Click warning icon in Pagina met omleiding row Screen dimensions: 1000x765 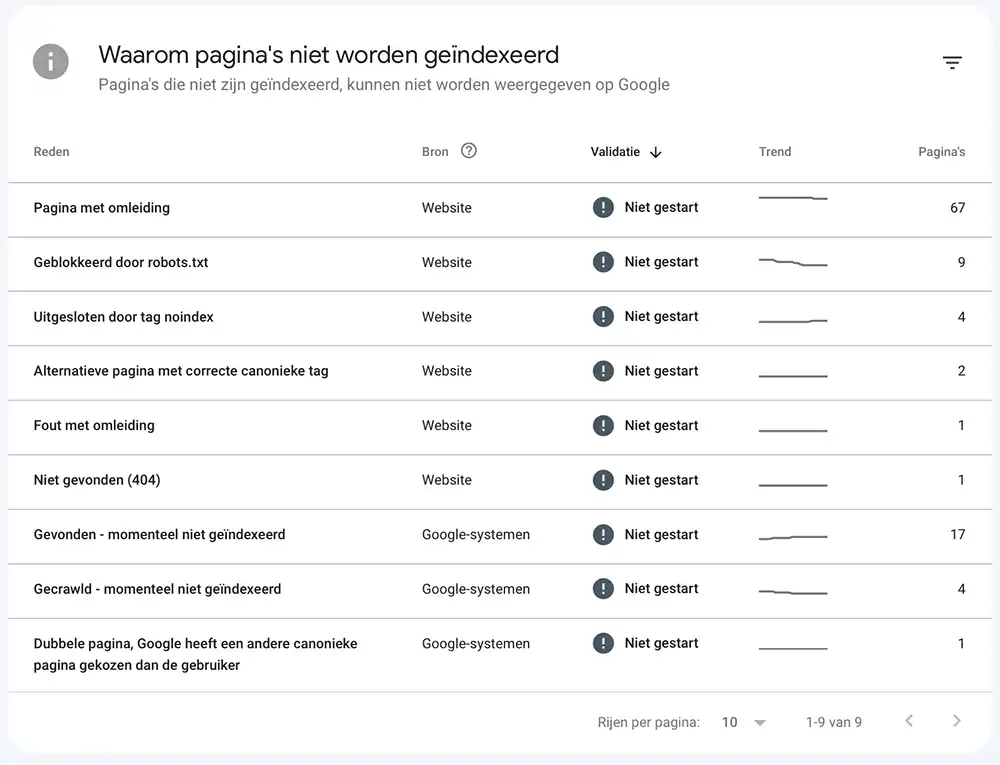(x=603, y=207)
